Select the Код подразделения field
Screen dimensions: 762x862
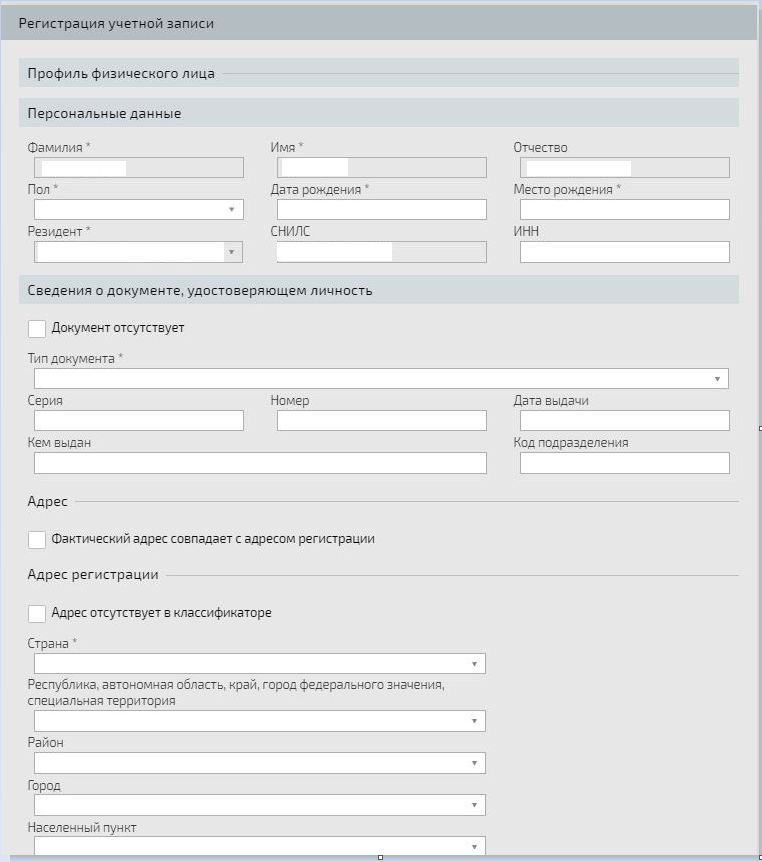tap(625, 463)
